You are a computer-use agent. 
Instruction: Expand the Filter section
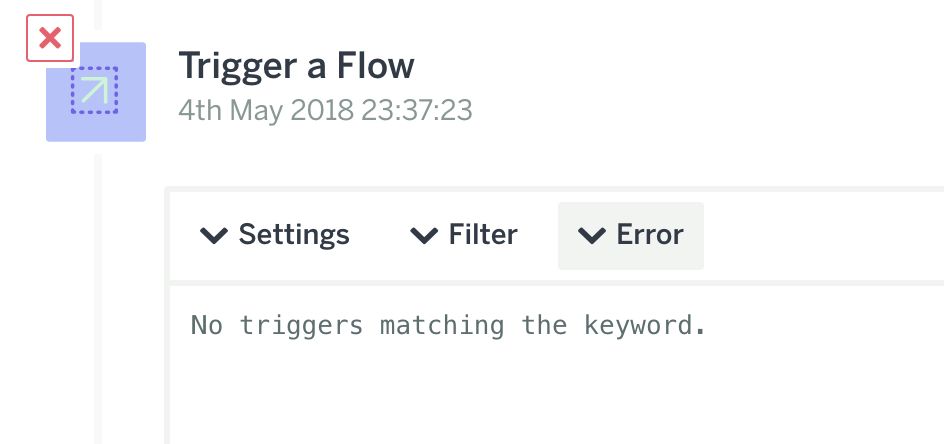(464, 236)
